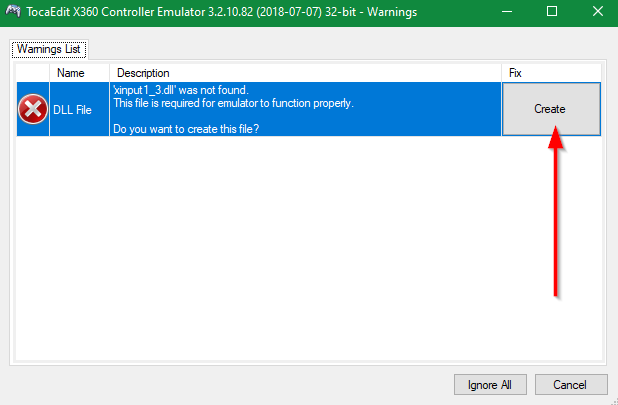
Task: Click the Create button to fix DLL
Action: click(551, 109)
